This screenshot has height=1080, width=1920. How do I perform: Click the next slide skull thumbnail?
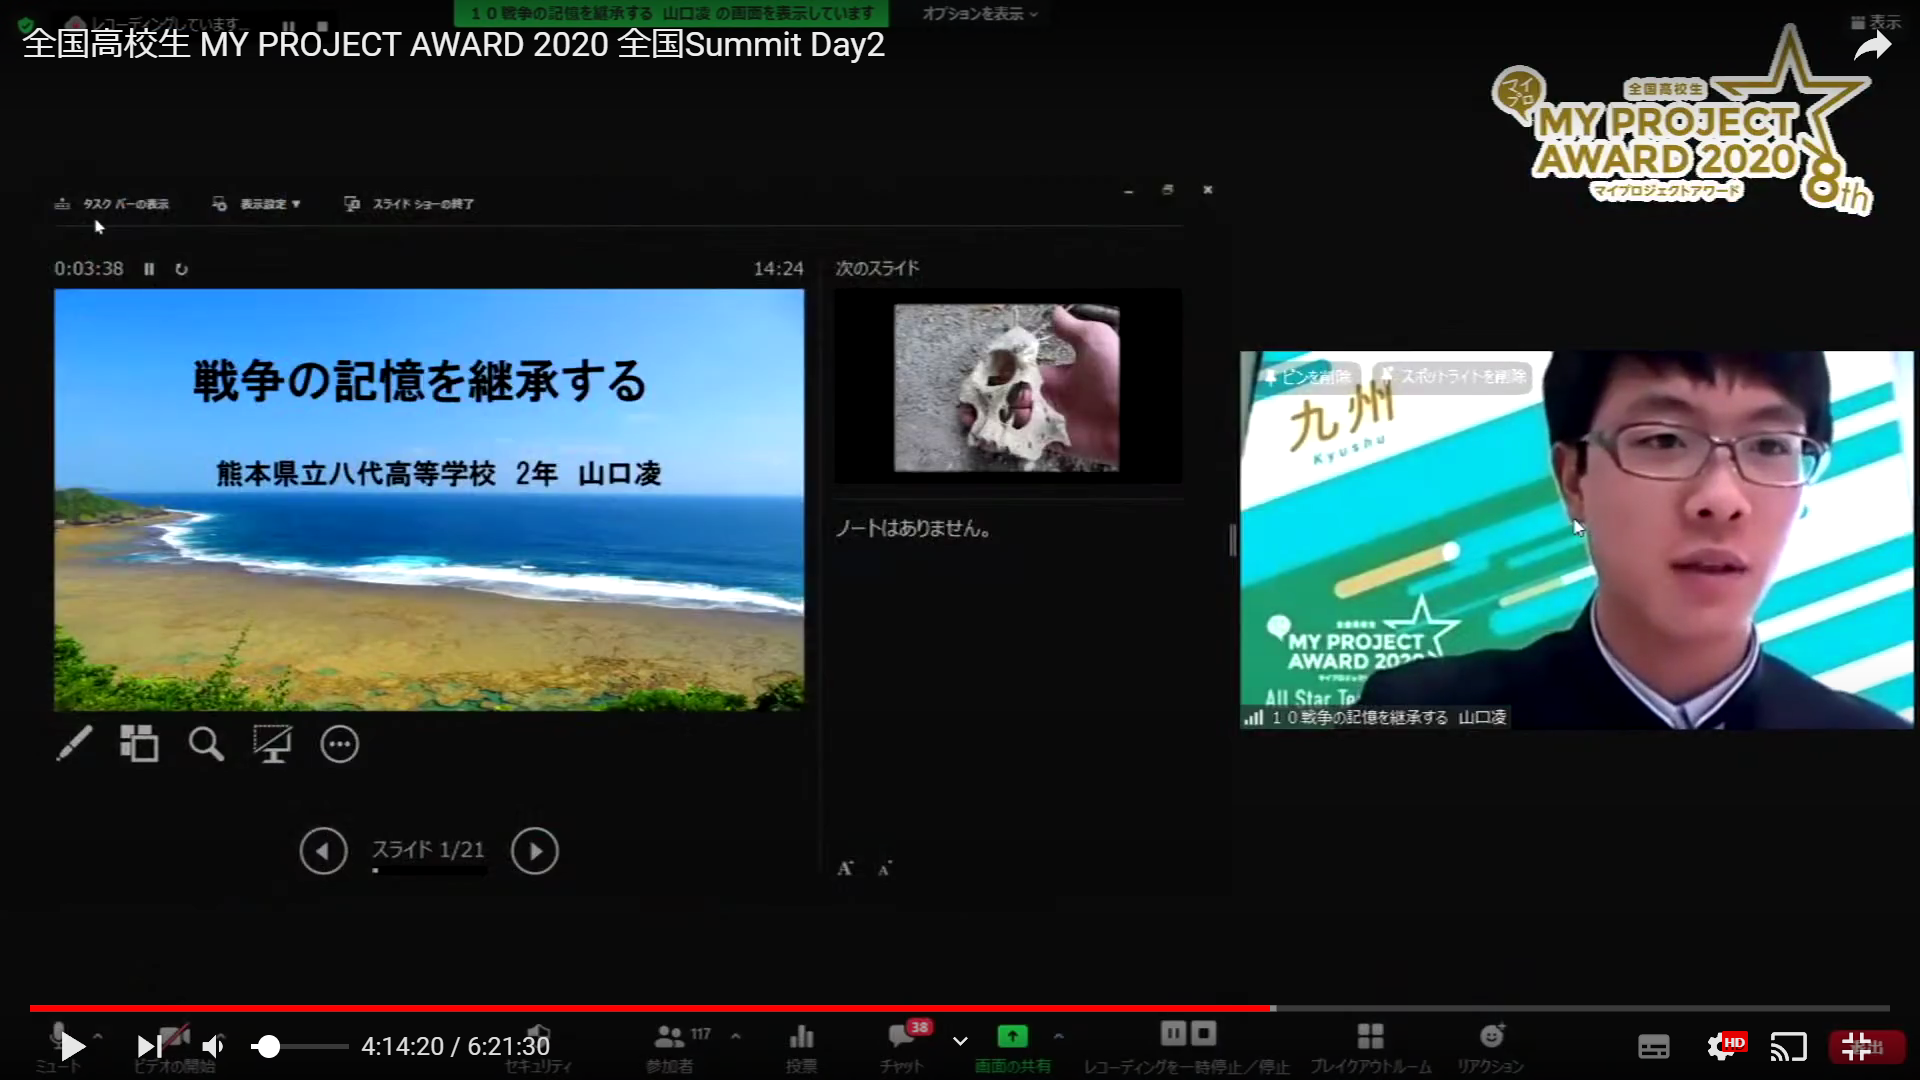point(1006,387)
